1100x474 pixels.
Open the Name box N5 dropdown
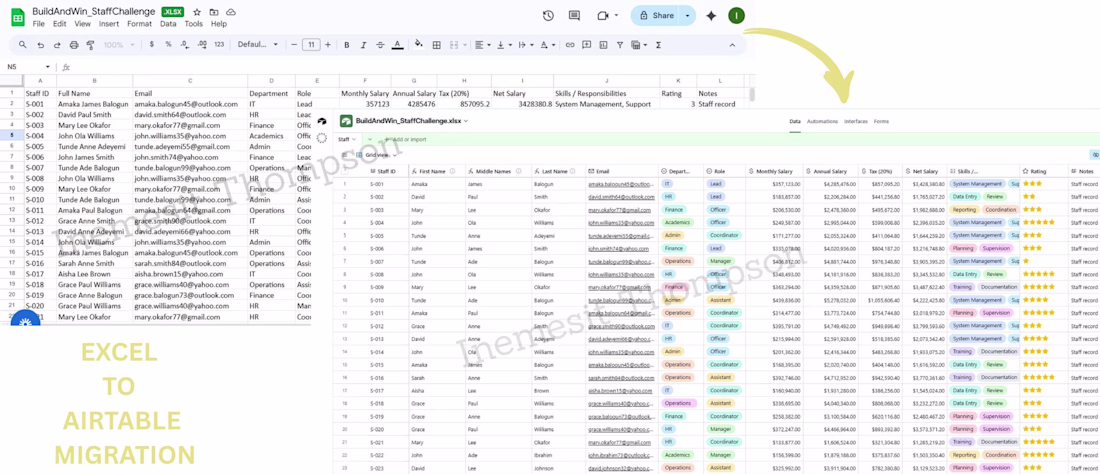(x=48, y=67)
